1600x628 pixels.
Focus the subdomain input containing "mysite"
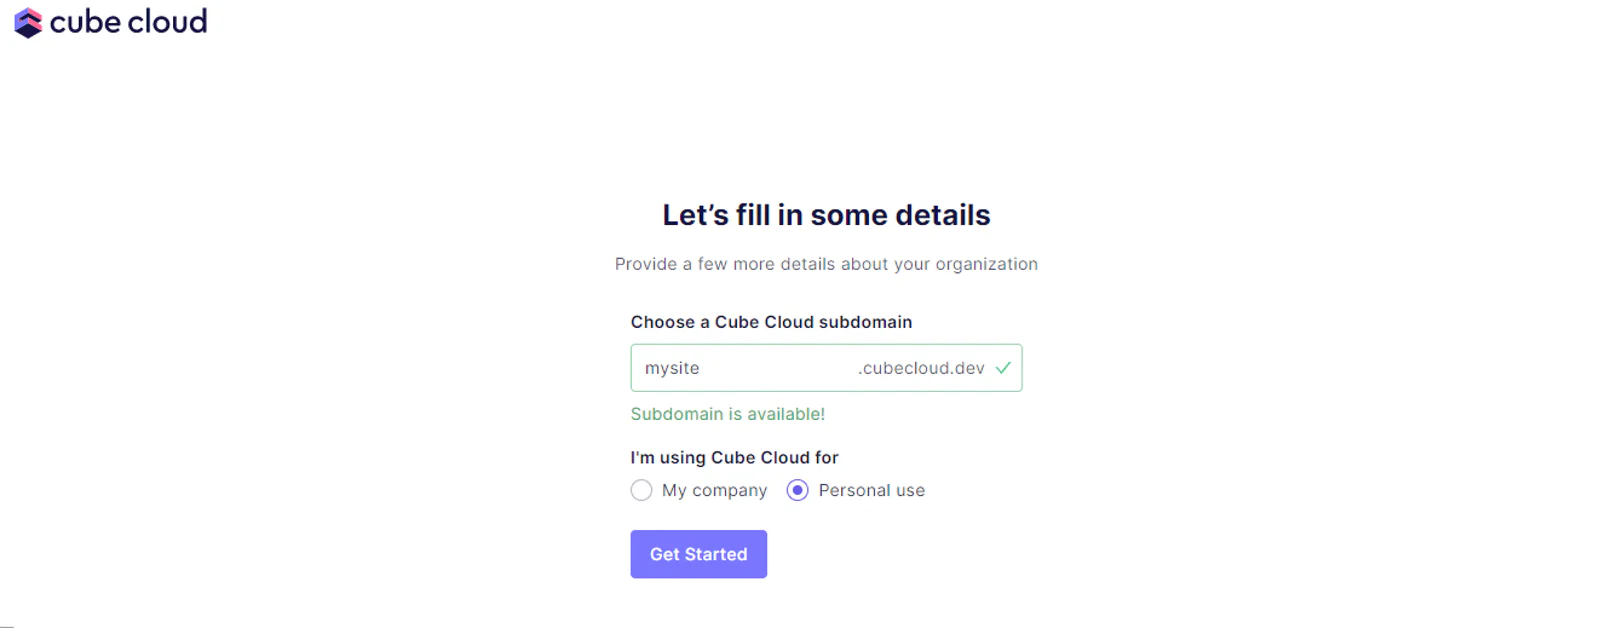click(x=826, y=368)
